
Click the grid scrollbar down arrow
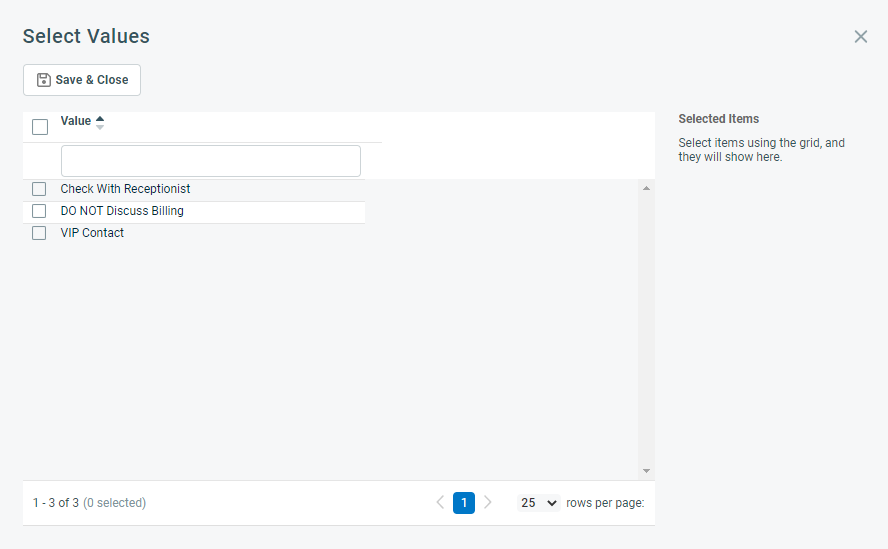click(646, 471)
